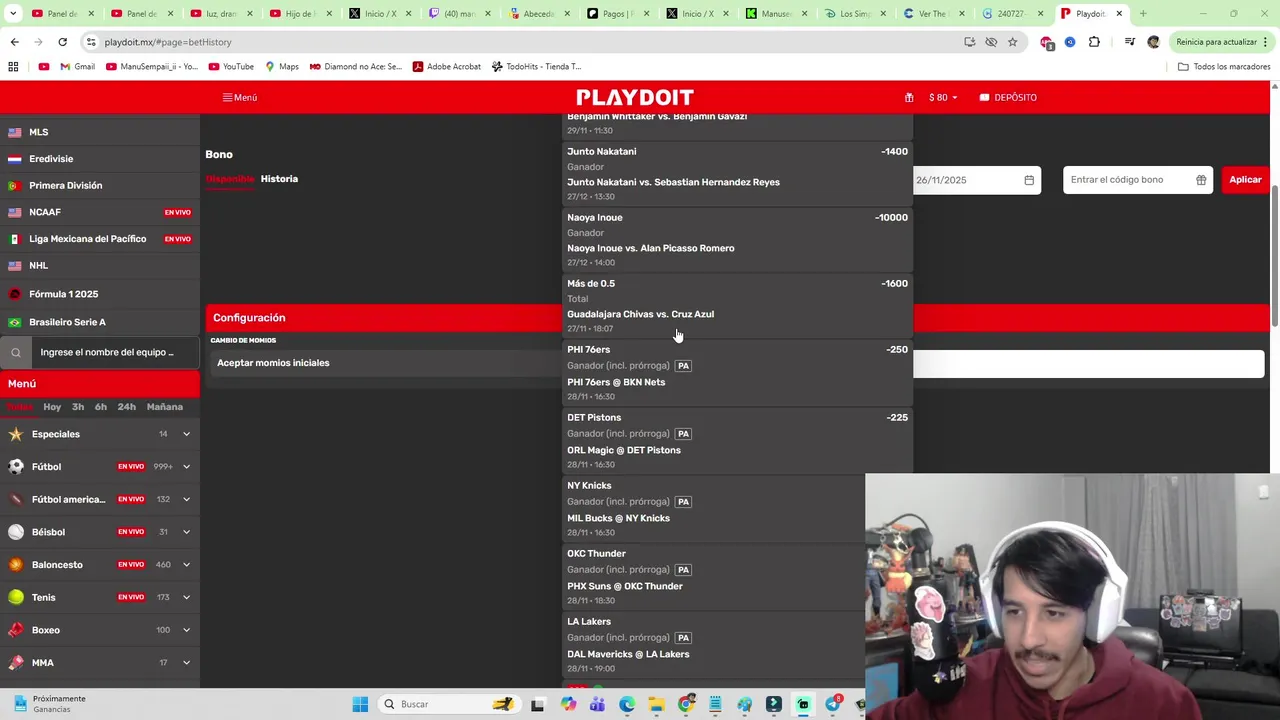Open ORL Magic @ DET Pistons bet
The image size is (1280, 720).
738,441
